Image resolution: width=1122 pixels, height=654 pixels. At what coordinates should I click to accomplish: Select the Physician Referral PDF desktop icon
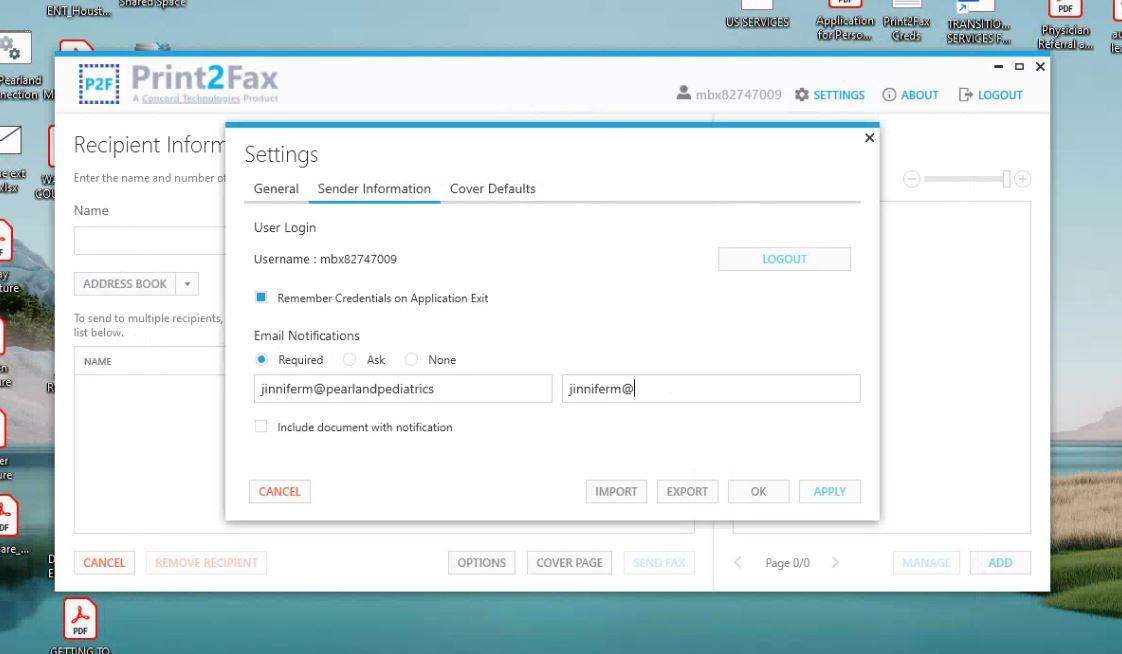click(1065, 25)
